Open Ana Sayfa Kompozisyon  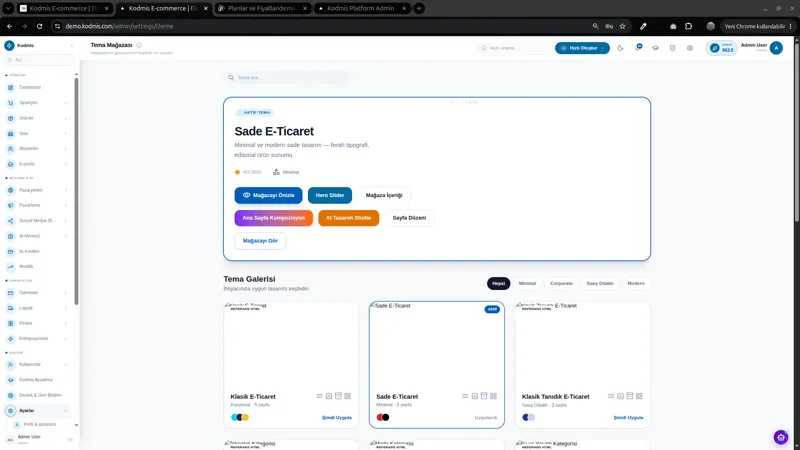click(x=273, y=218)
